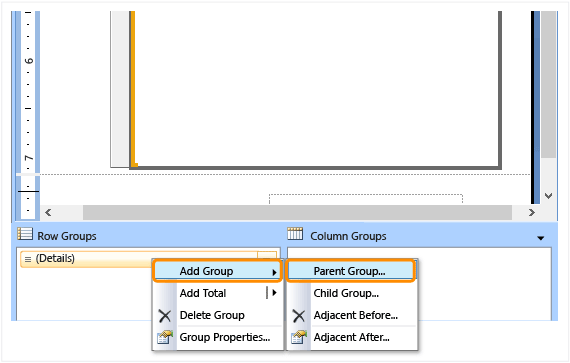Click the horizontal scrollbar right arrow
The width and height of the screenshot is (570, 363).
pos(532,213)
